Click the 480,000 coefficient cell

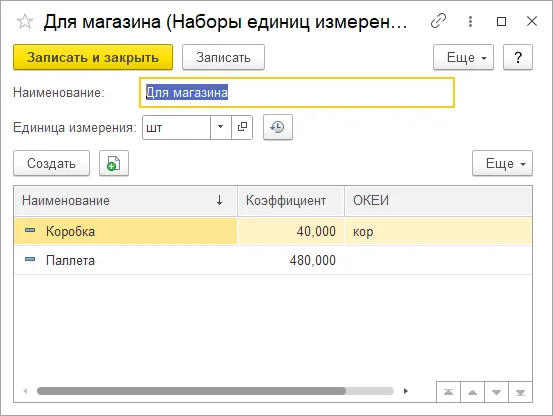point(291,260)
